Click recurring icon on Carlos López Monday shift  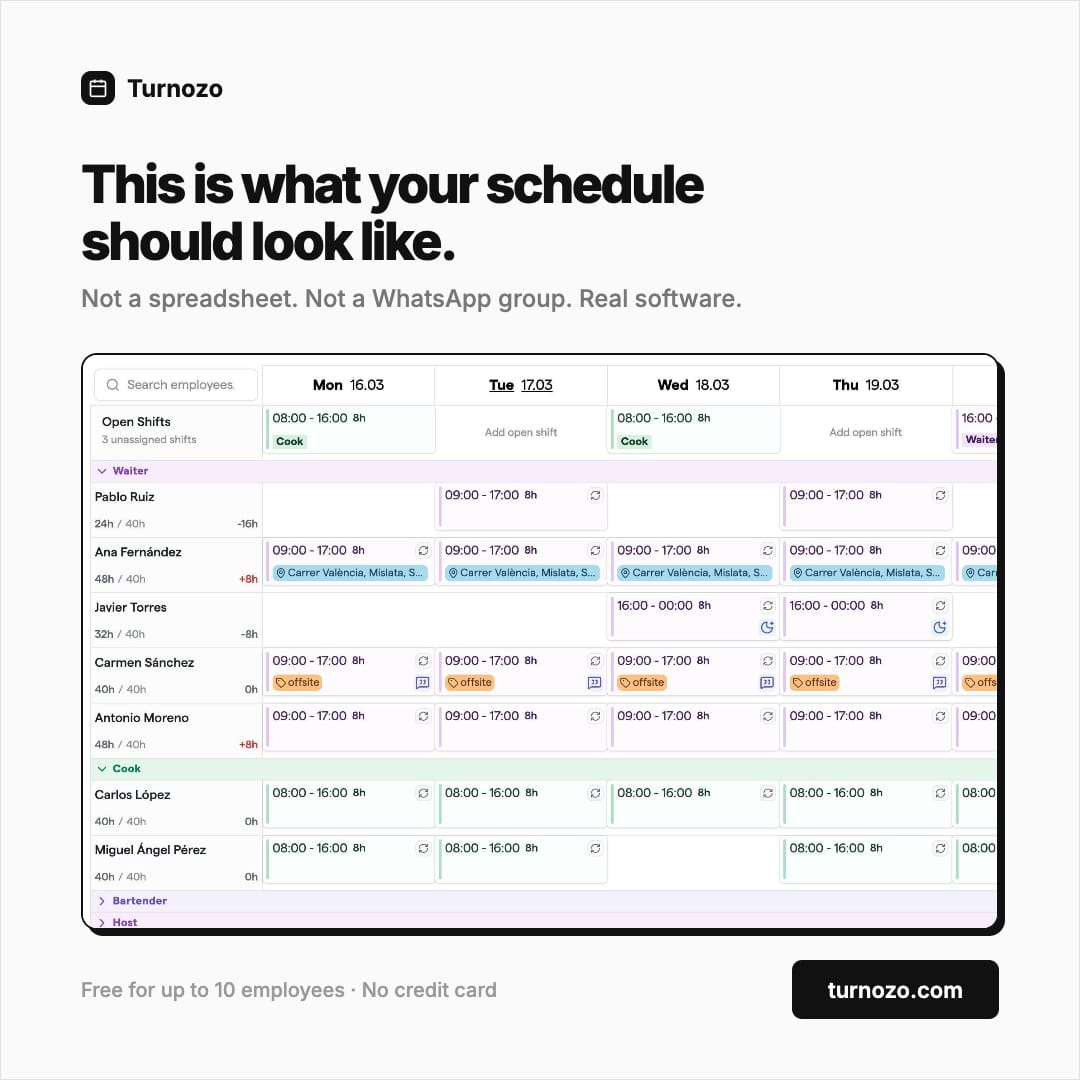[x=423, y=793]
